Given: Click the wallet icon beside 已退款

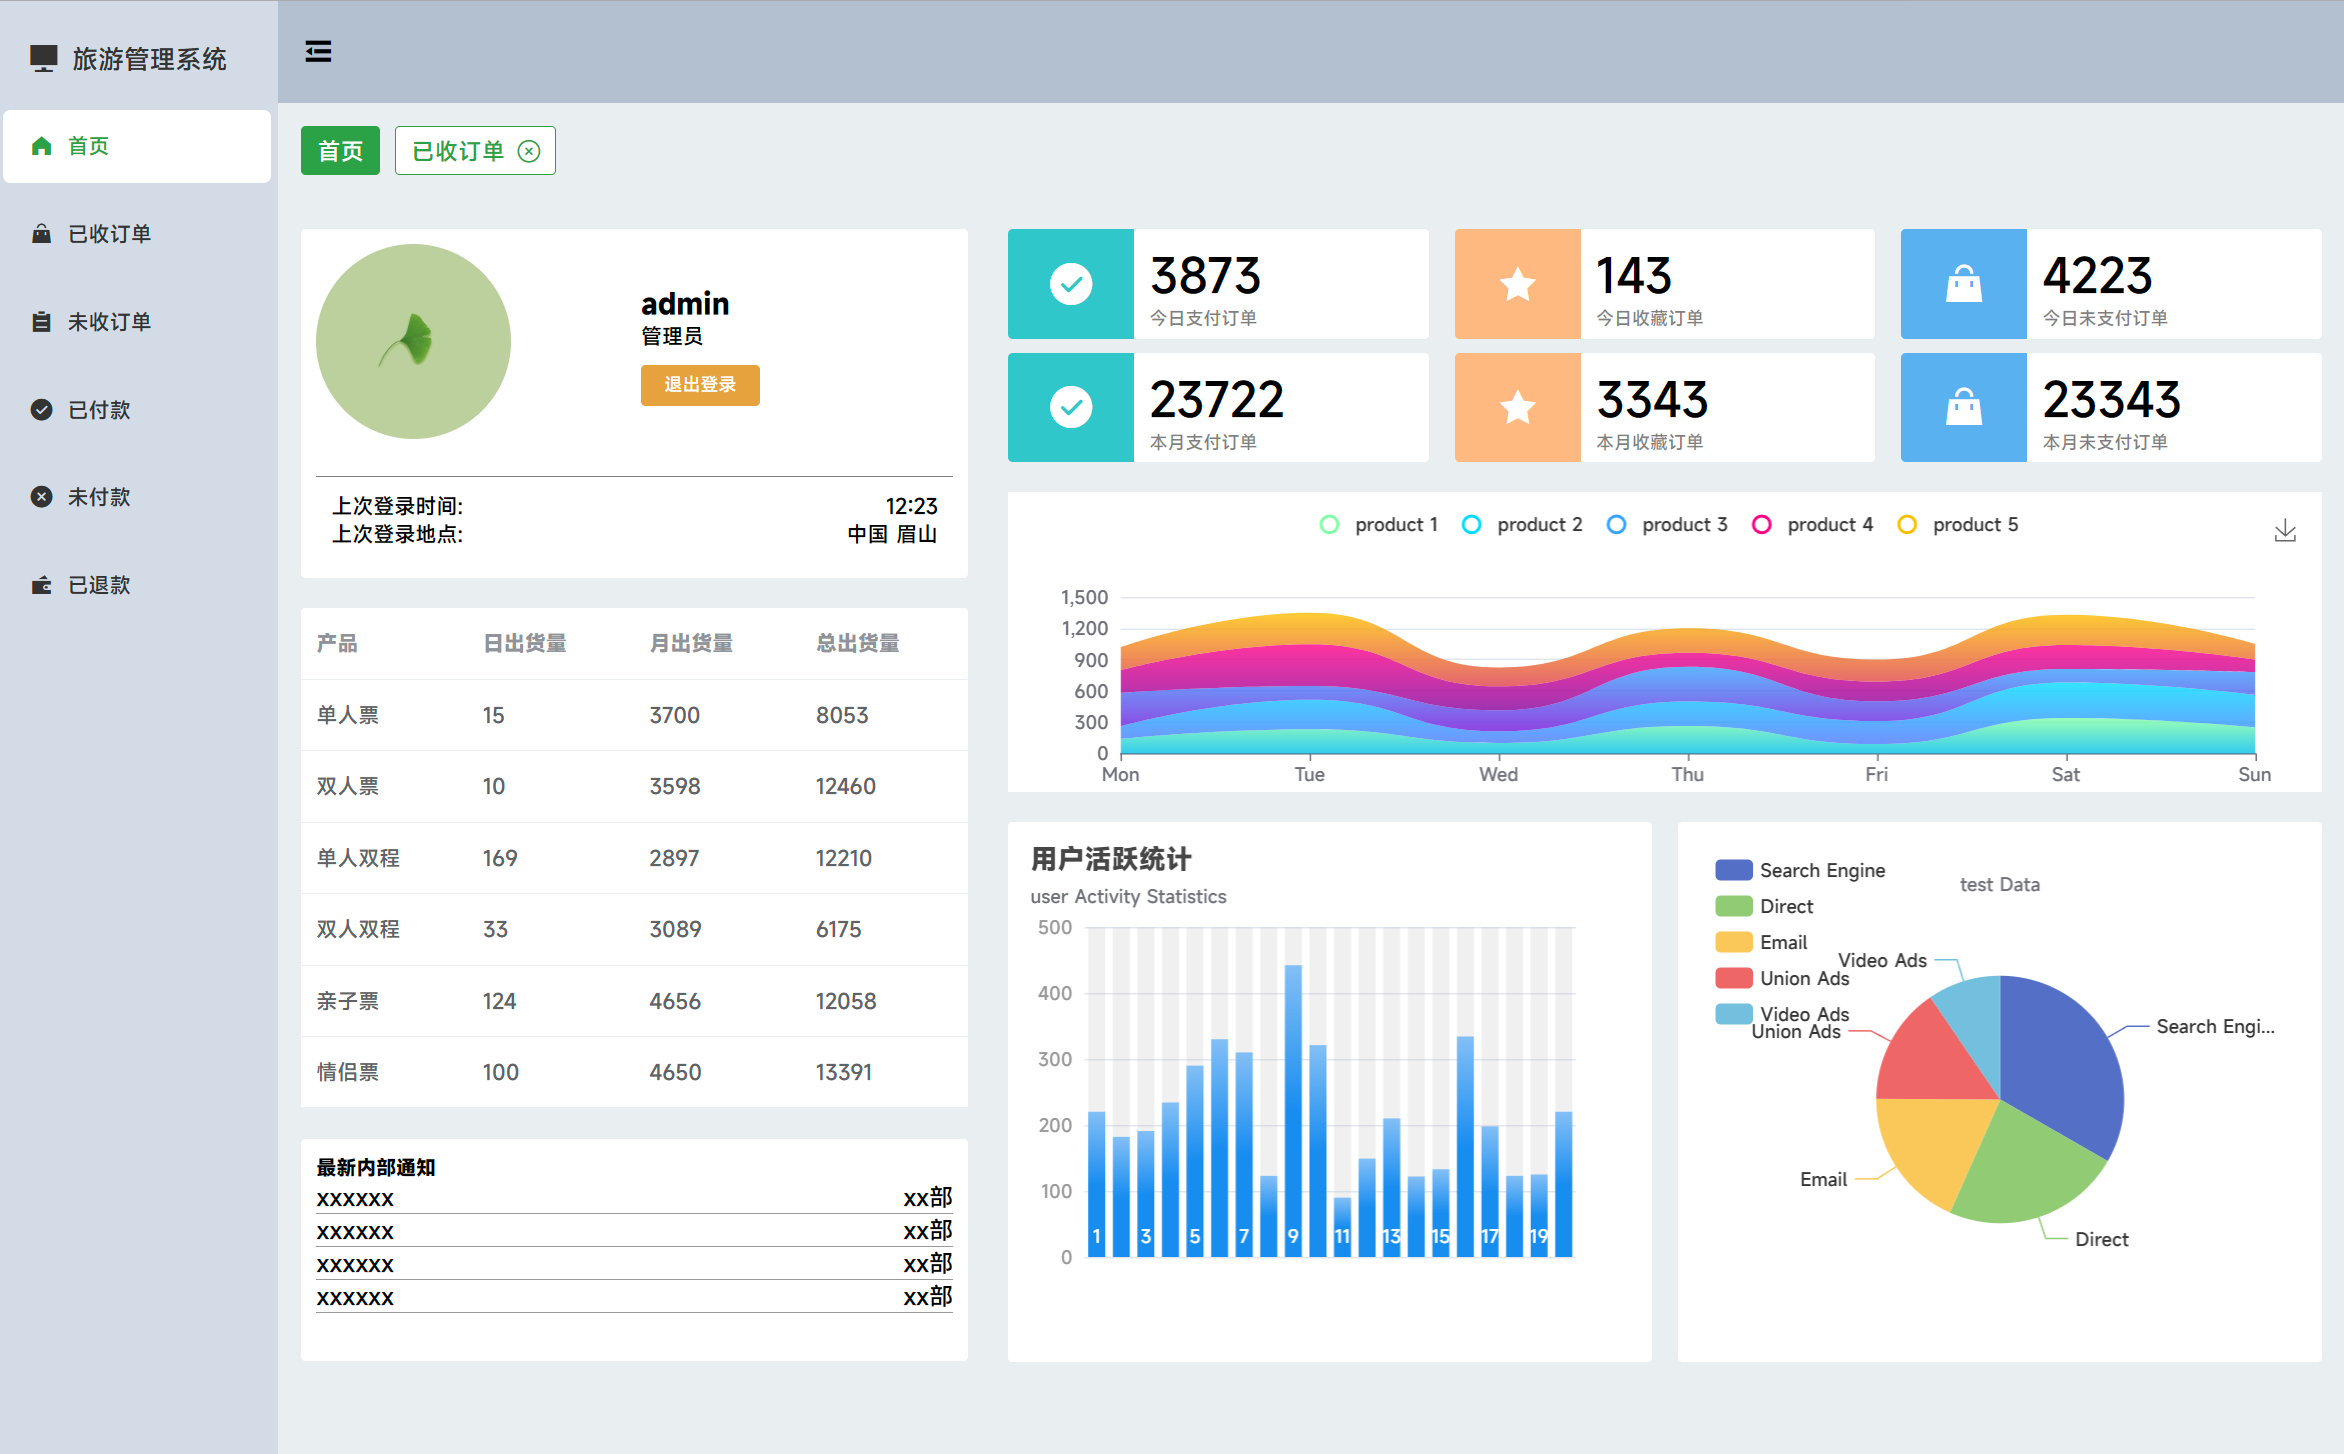Looking at the screenshot, I should (x=41, y=585).
